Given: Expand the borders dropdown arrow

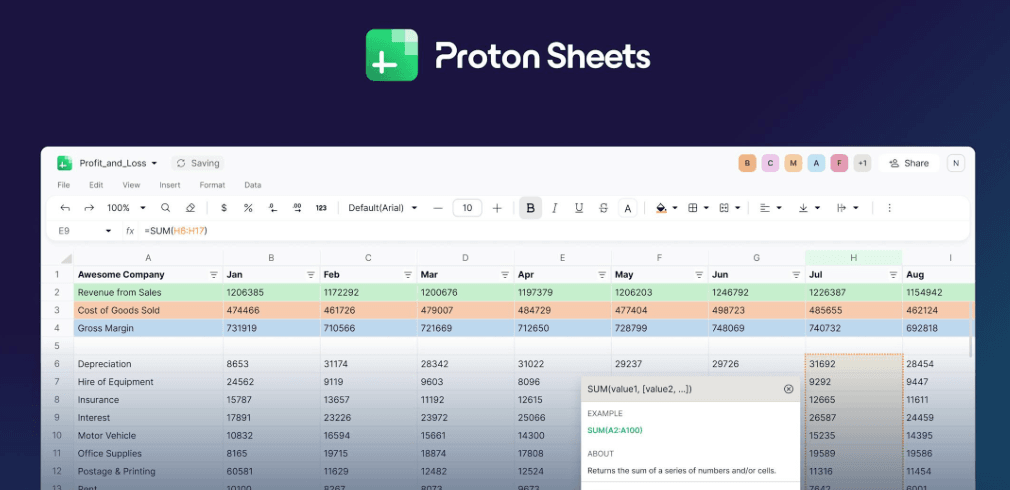Looking at the screenshot, I should coord(707,208).
